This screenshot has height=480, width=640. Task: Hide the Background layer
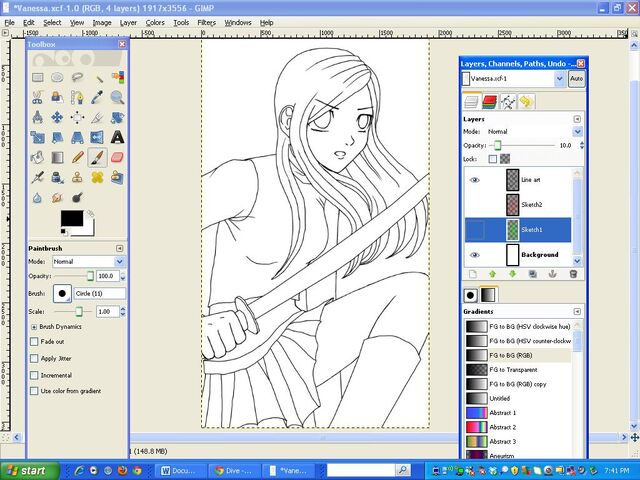474,255
